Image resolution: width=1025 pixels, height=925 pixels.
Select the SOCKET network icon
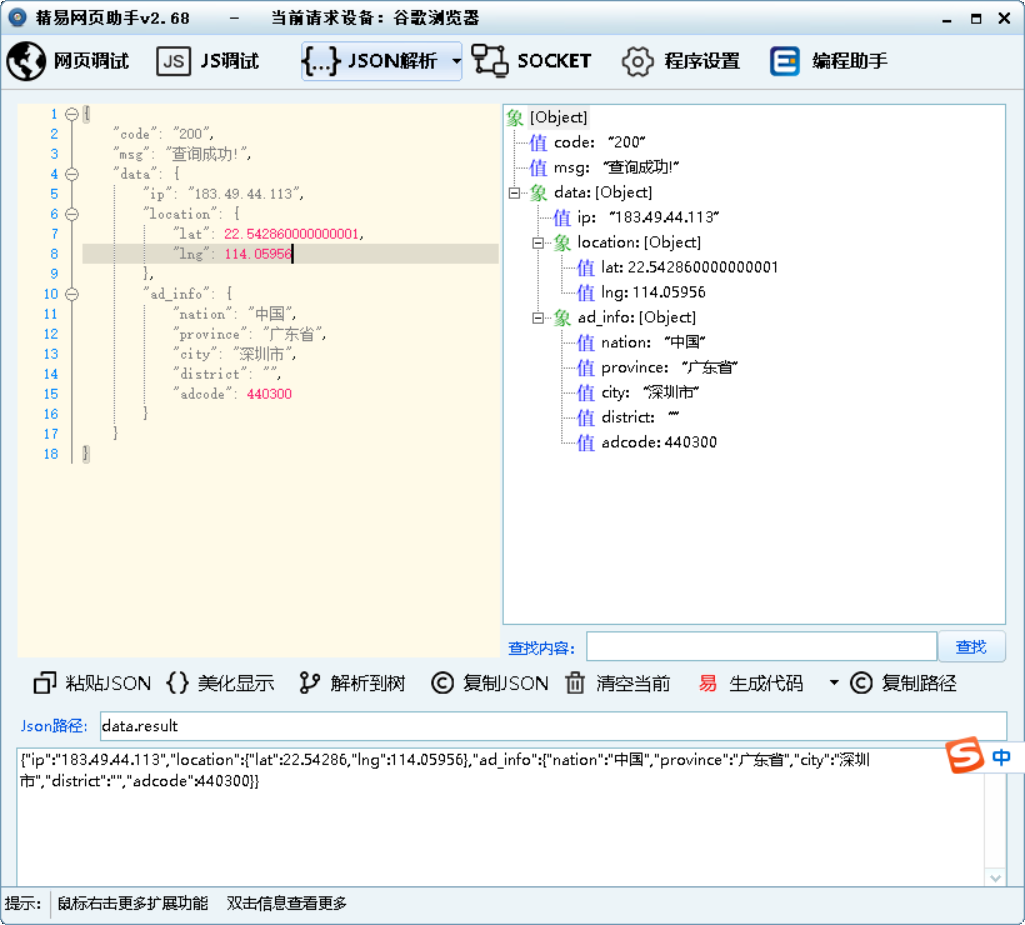click(x=490, y=61)
